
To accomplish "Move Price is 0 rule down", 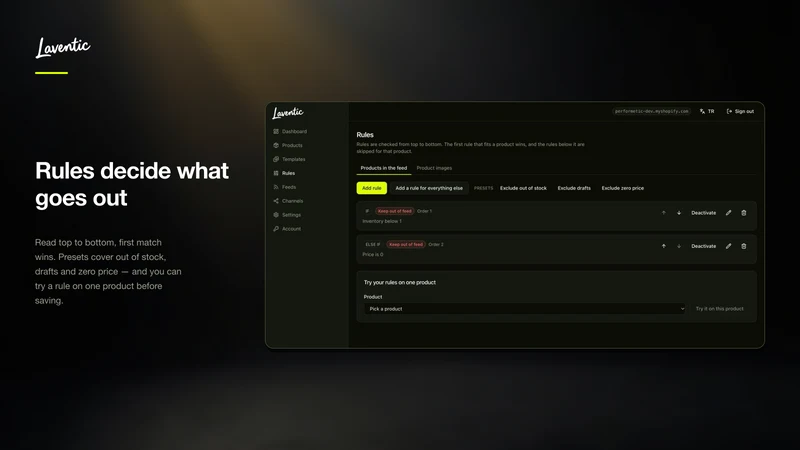I will point(679,246).
